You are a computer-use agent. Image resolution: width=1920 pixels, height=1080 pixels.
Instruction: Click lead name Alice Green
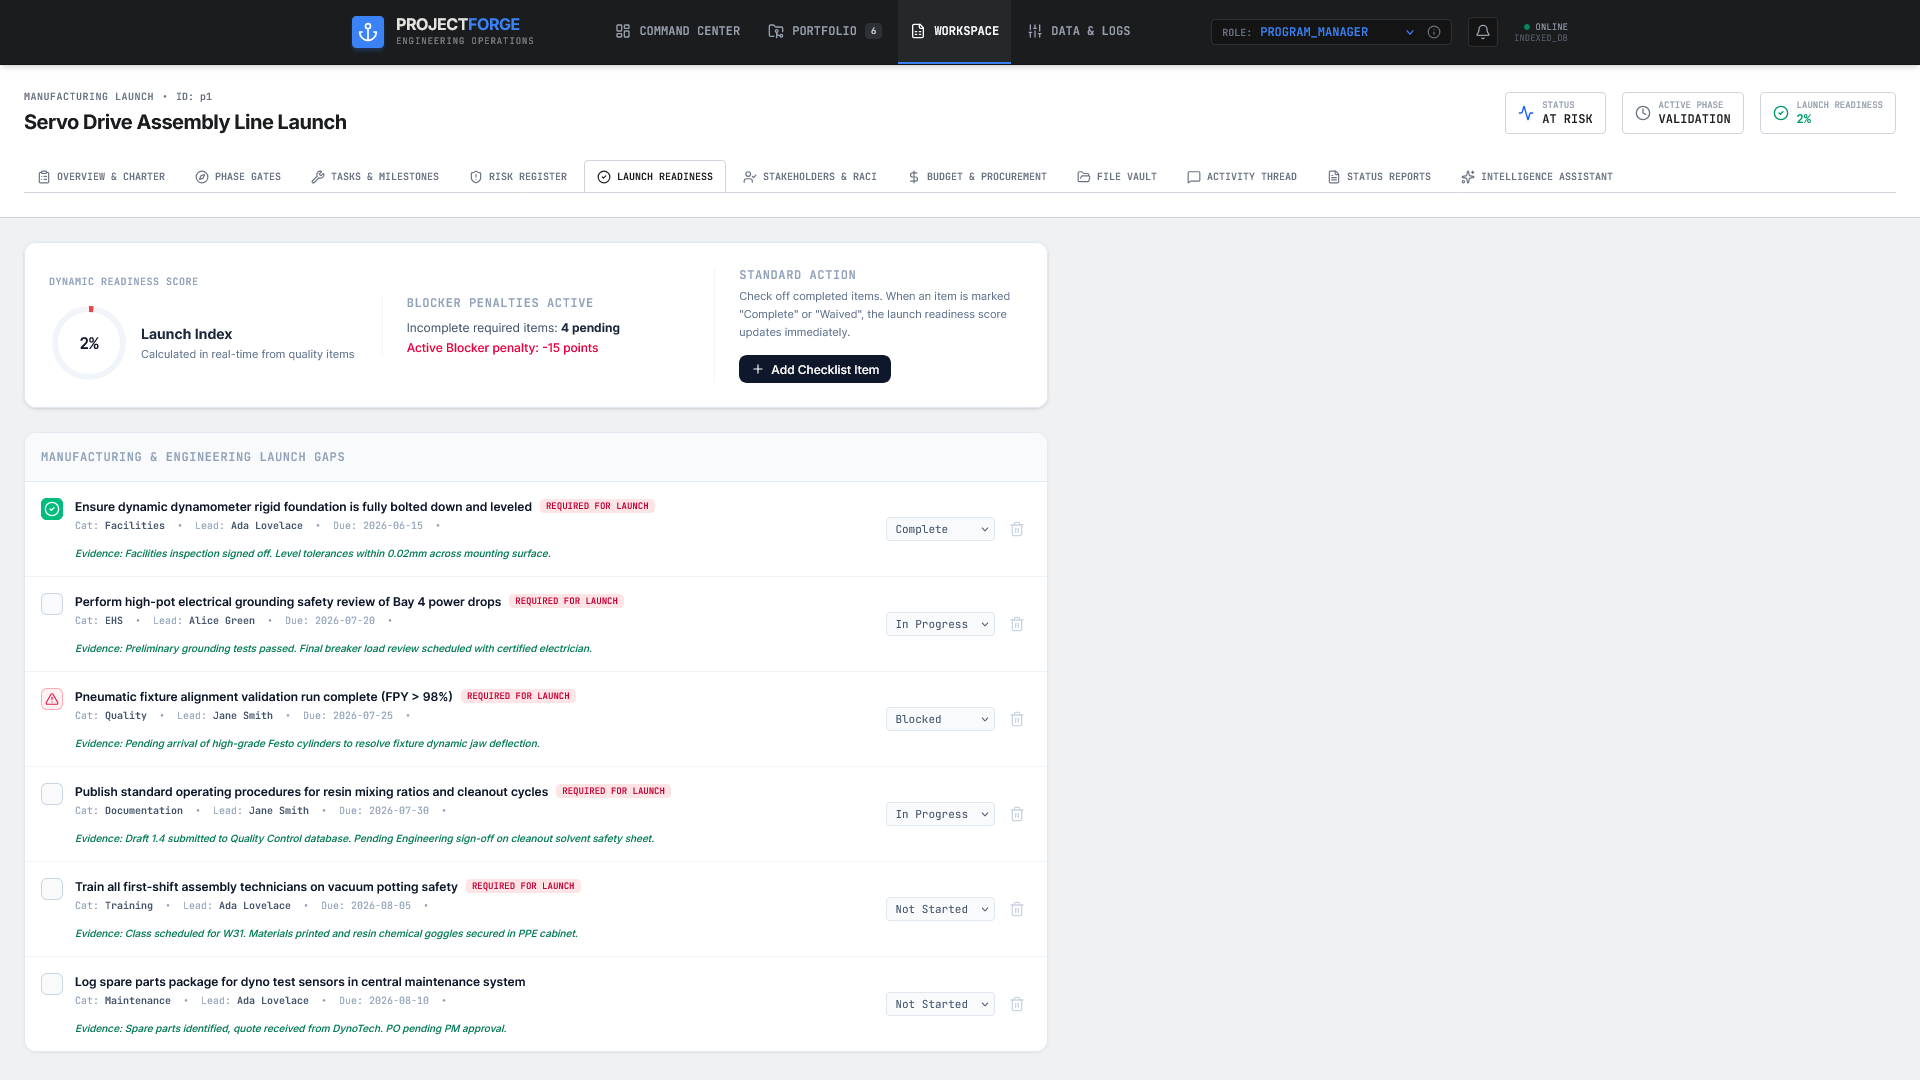[x=222, y=621]
